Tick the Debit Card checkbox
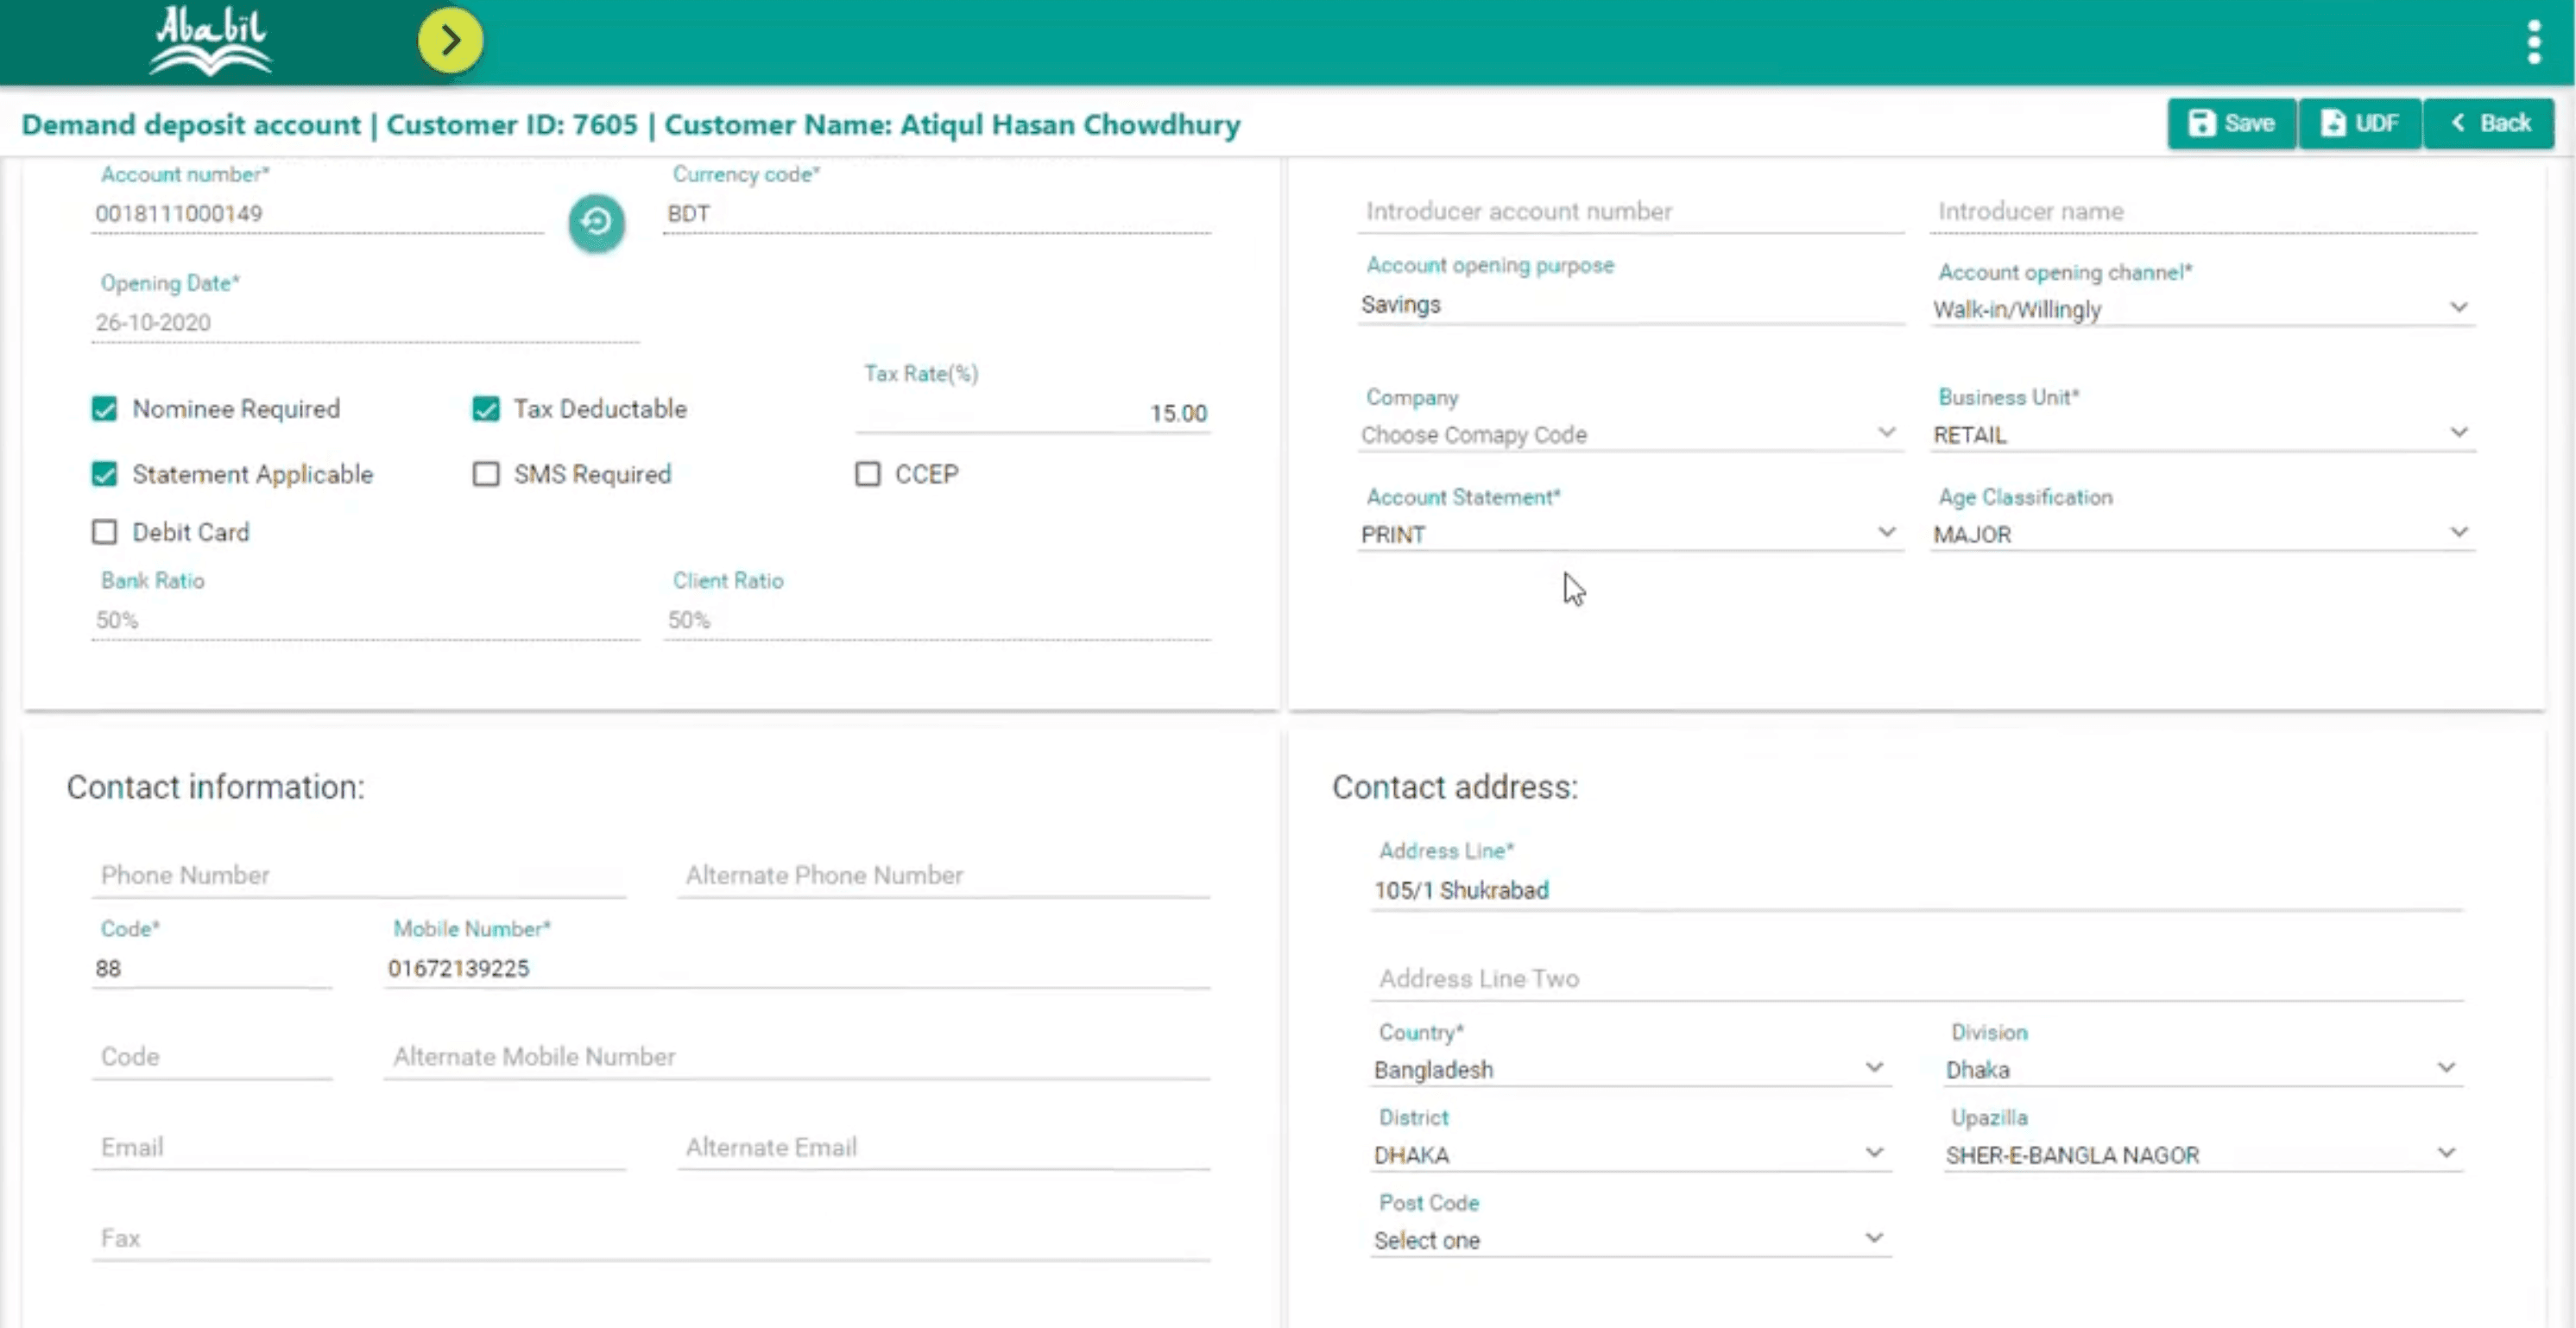The height and width of the screenshot is (1328, 2576). point(104,532)
